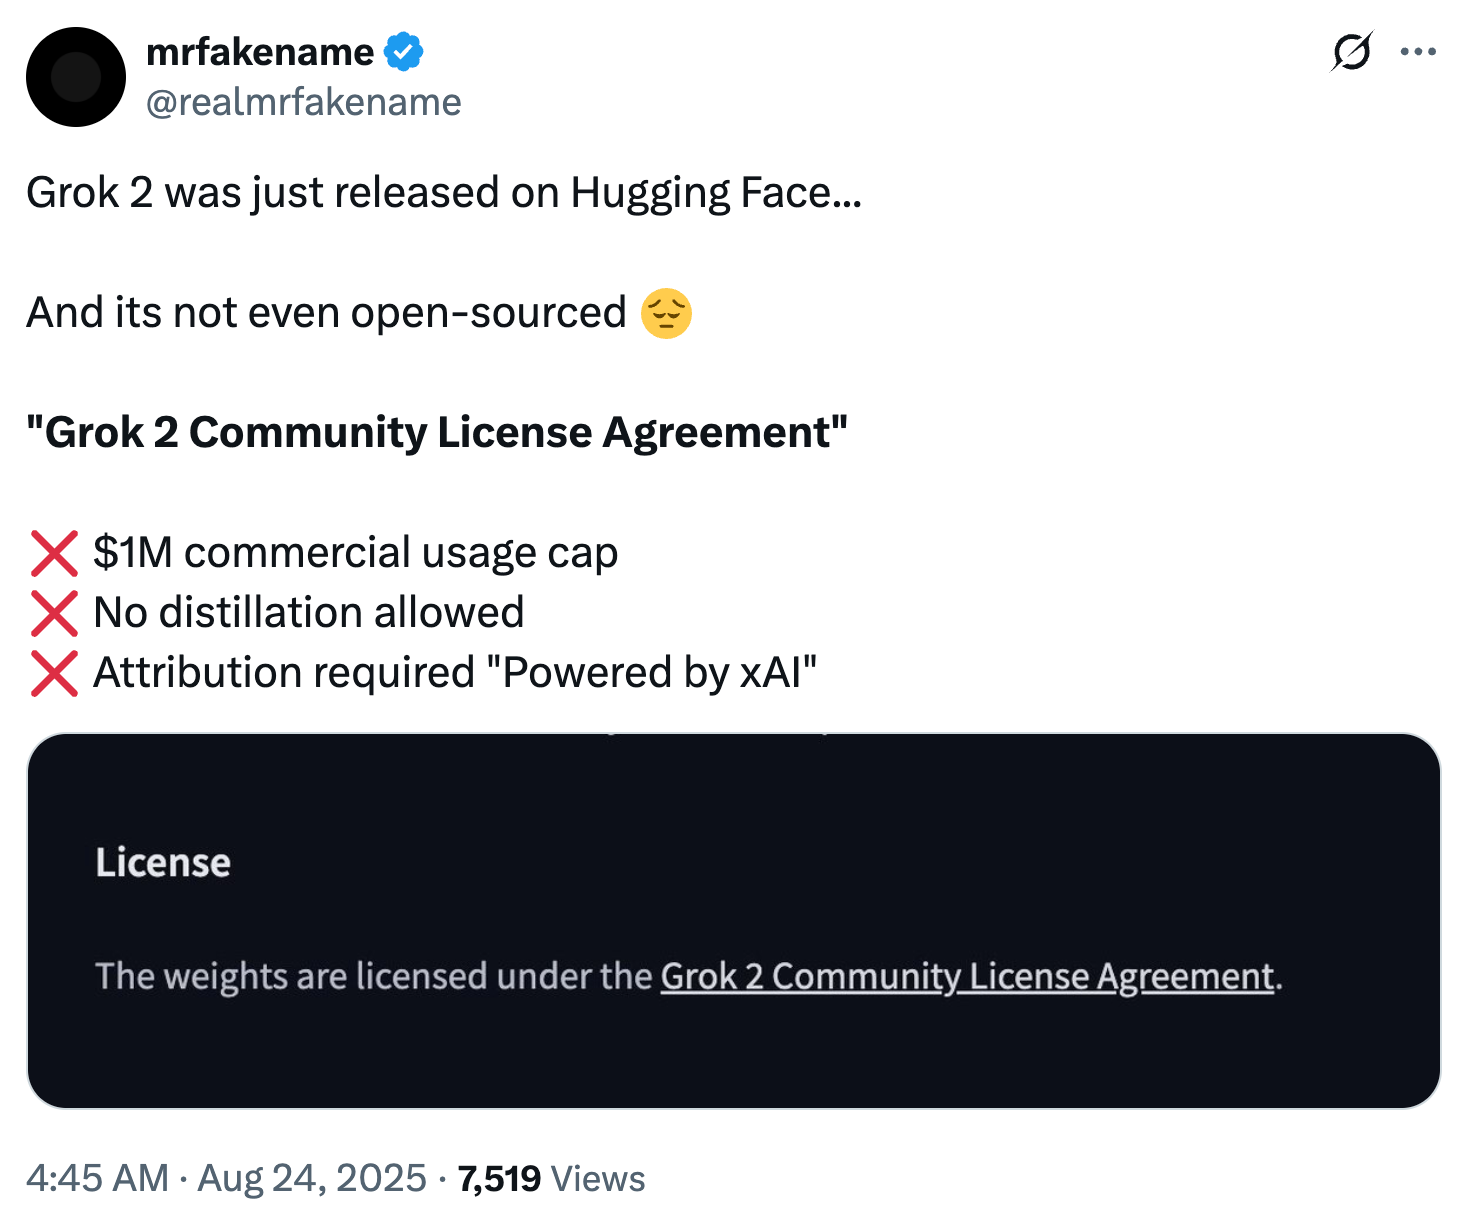
Task: Click the "No distillation allowed" text
Action: 309,613
